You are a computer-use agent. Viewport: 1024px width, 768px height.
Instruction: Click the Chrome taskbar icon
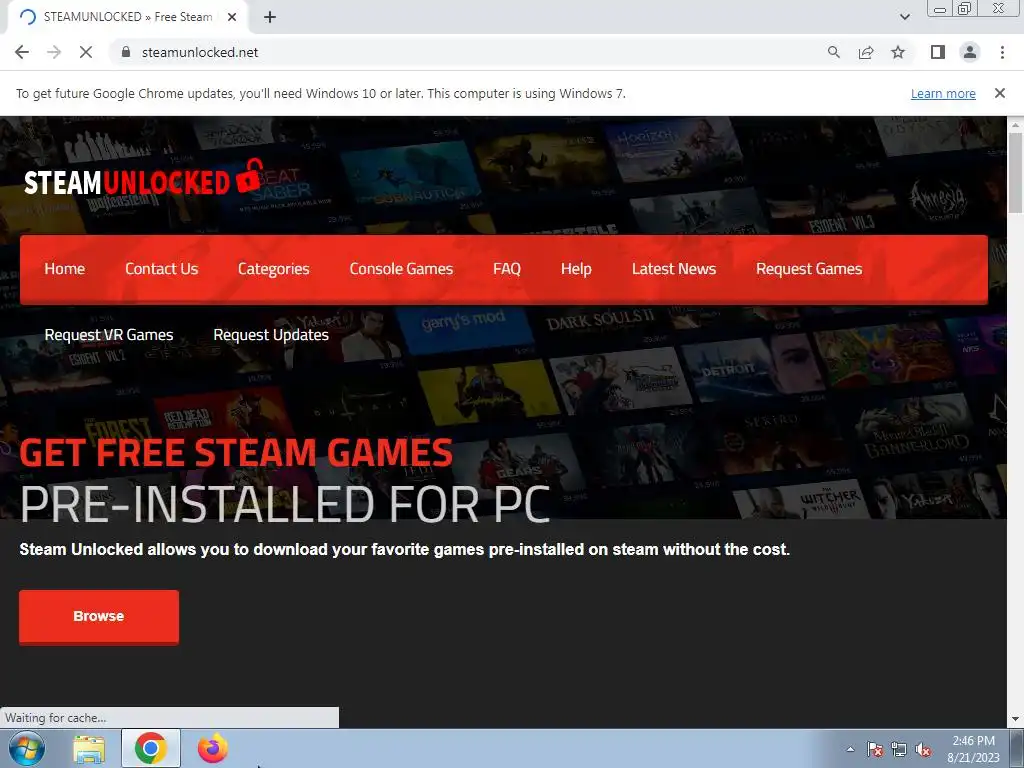click(x=151, y=748)
